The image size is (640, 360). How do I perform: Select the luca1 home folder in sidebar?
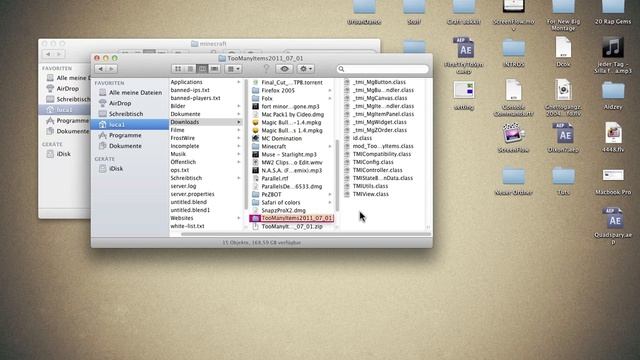point(130,124)
